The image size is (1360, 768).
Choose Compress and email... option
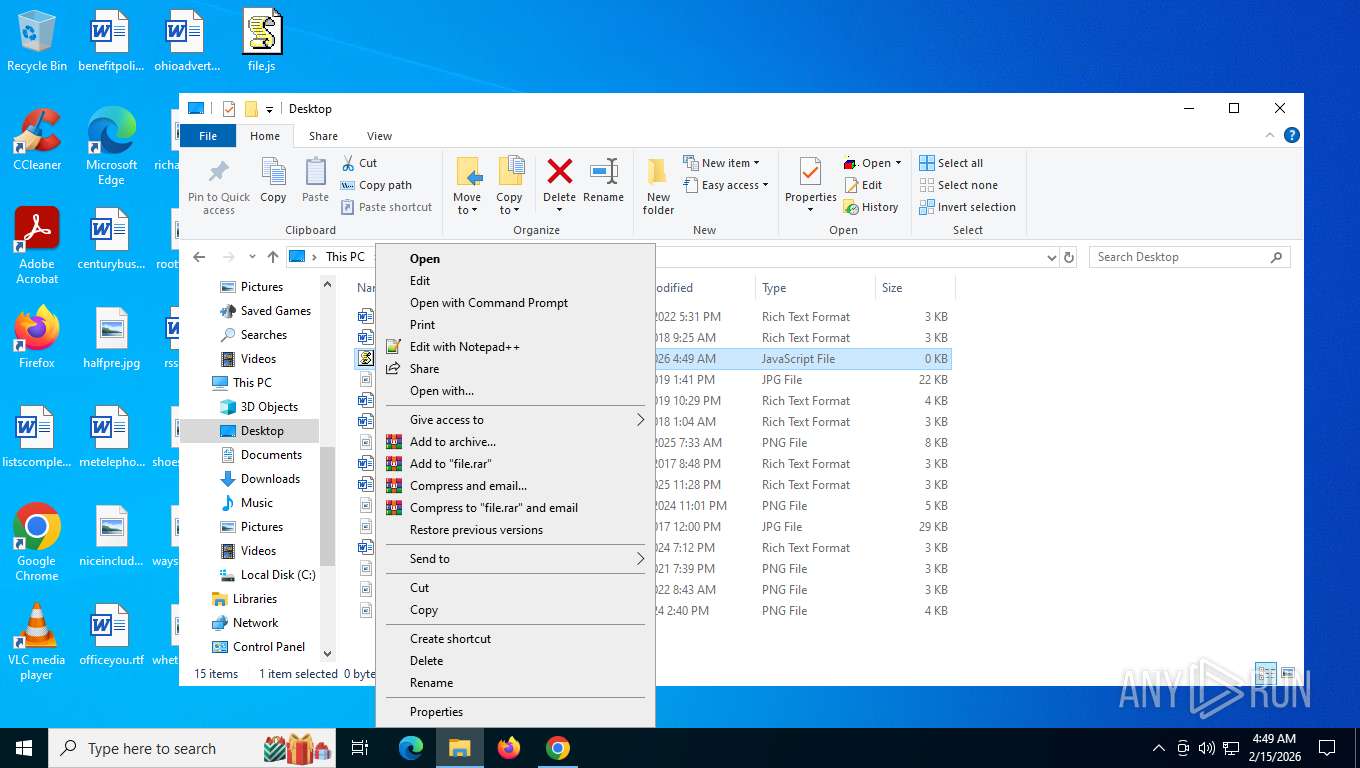click(x=515, y=486)
